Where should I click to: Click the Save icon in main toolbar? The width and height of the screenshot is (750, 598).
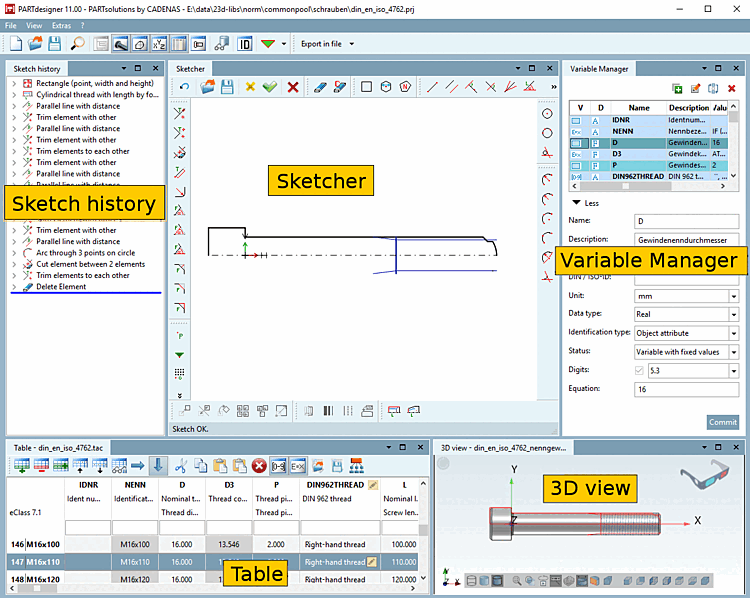(x=54, y=44)
